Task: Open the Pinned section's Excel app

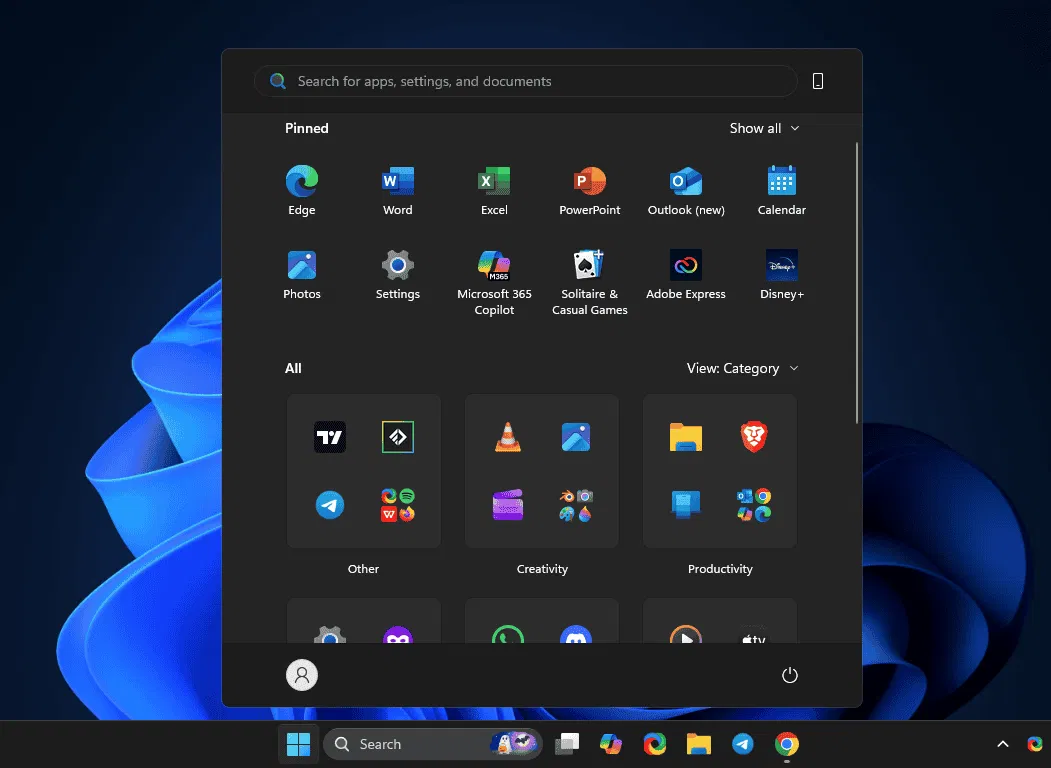Action: [x=493, y=183]
